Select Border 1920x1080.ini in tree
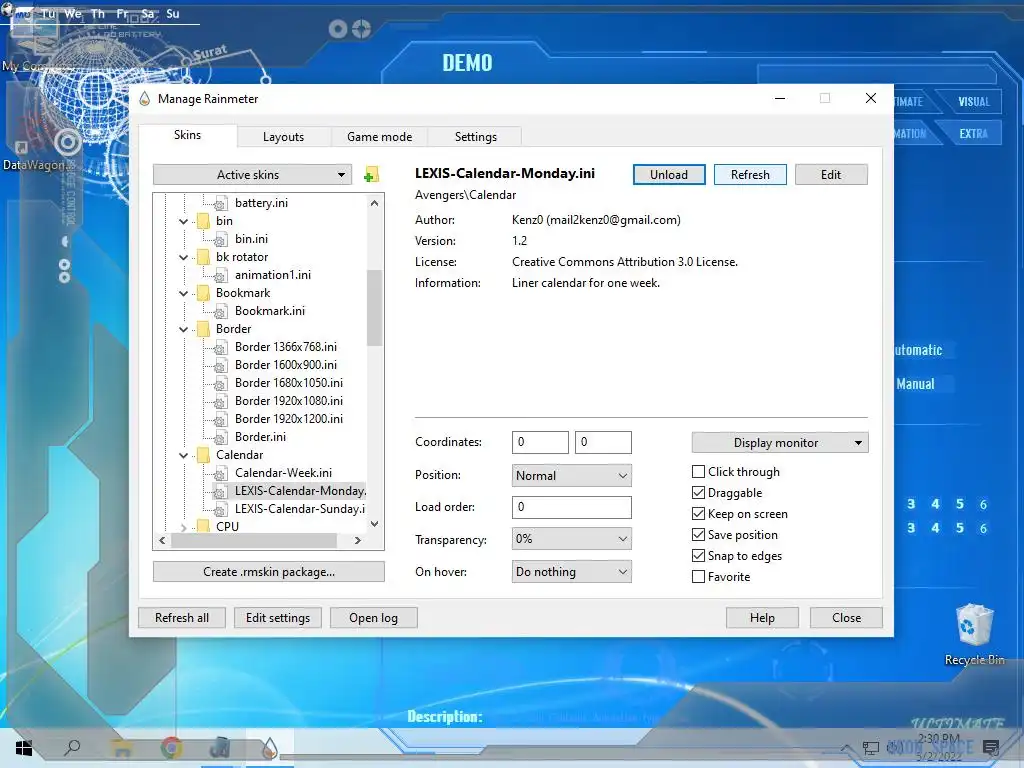1024x768 pixels. 289,400
